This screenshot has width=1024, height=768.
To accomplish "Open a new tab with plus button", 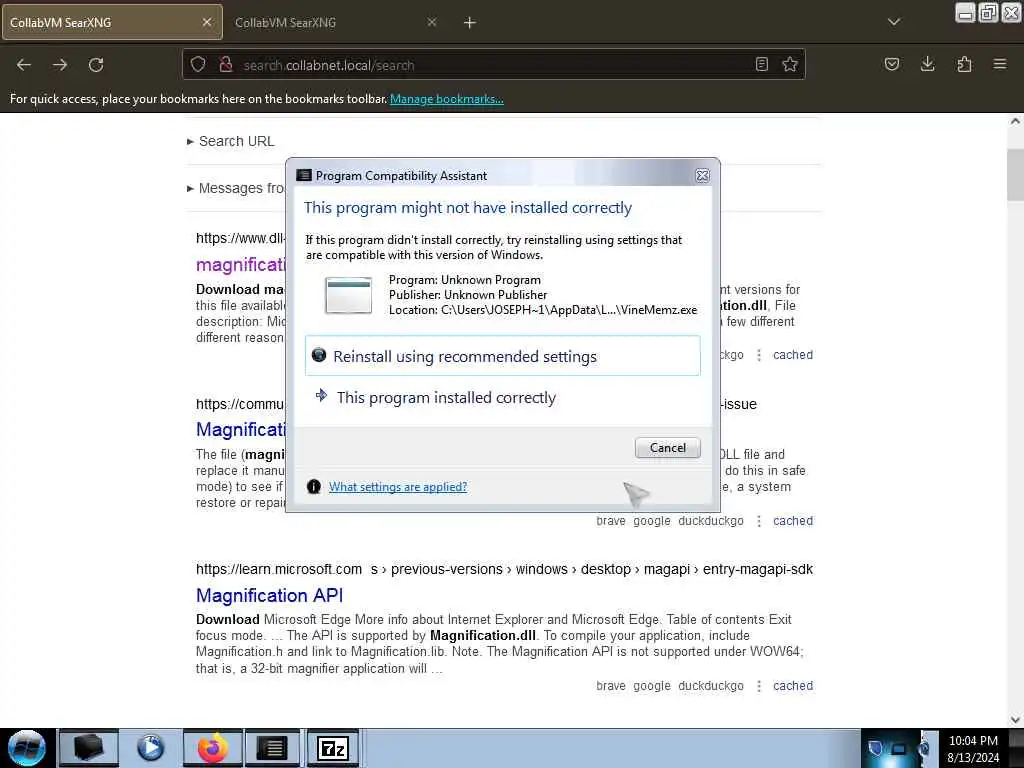I will tap(470, 23).
